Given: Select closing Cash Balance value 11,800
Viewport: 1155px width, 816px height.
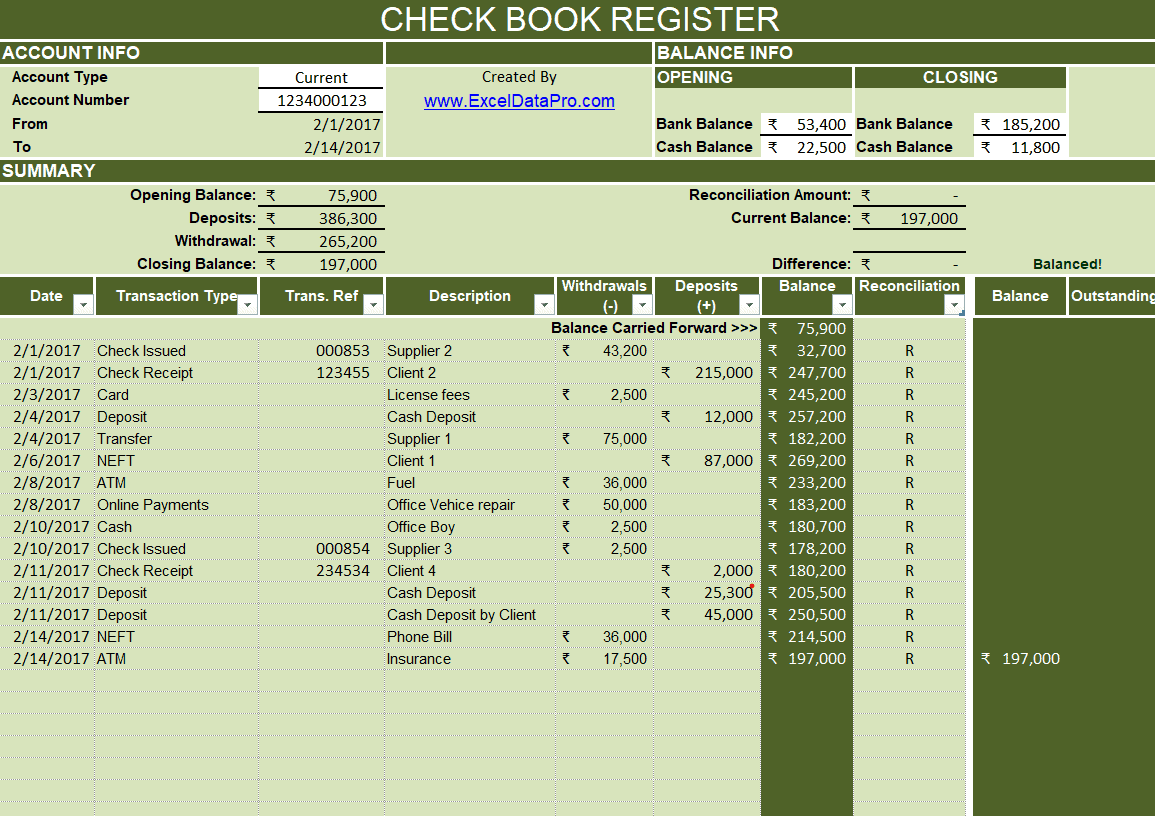Looking at the screenshot, I should coord(1020,147).
